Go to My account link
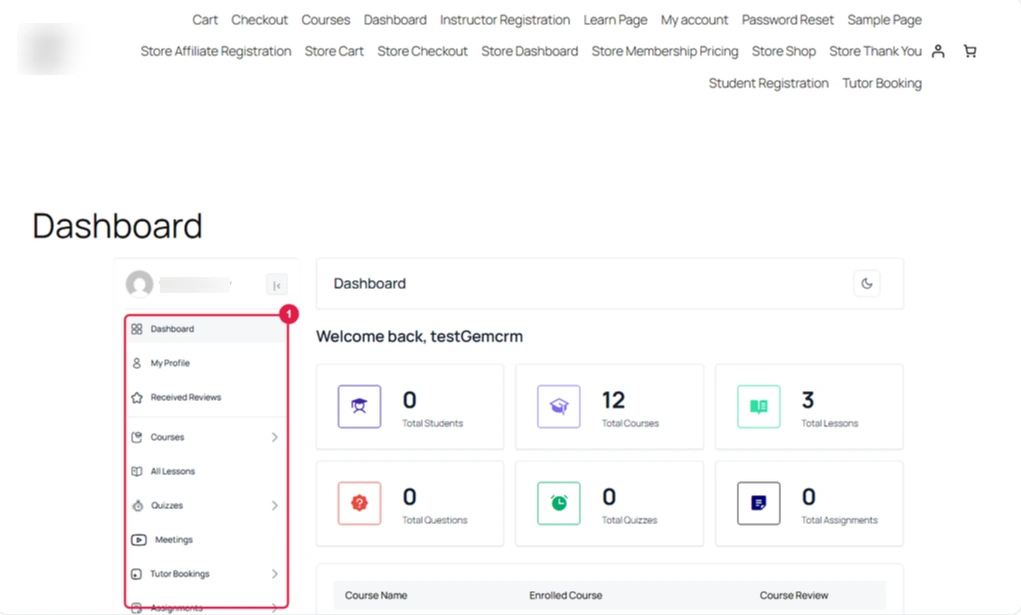The width and height of the screenshot is (1021, 615). 694,20
